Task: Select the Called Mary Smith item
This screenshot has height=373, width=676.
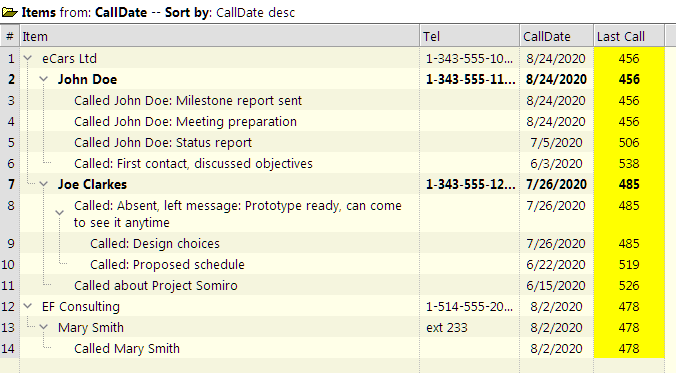Action: click(127, 348)
